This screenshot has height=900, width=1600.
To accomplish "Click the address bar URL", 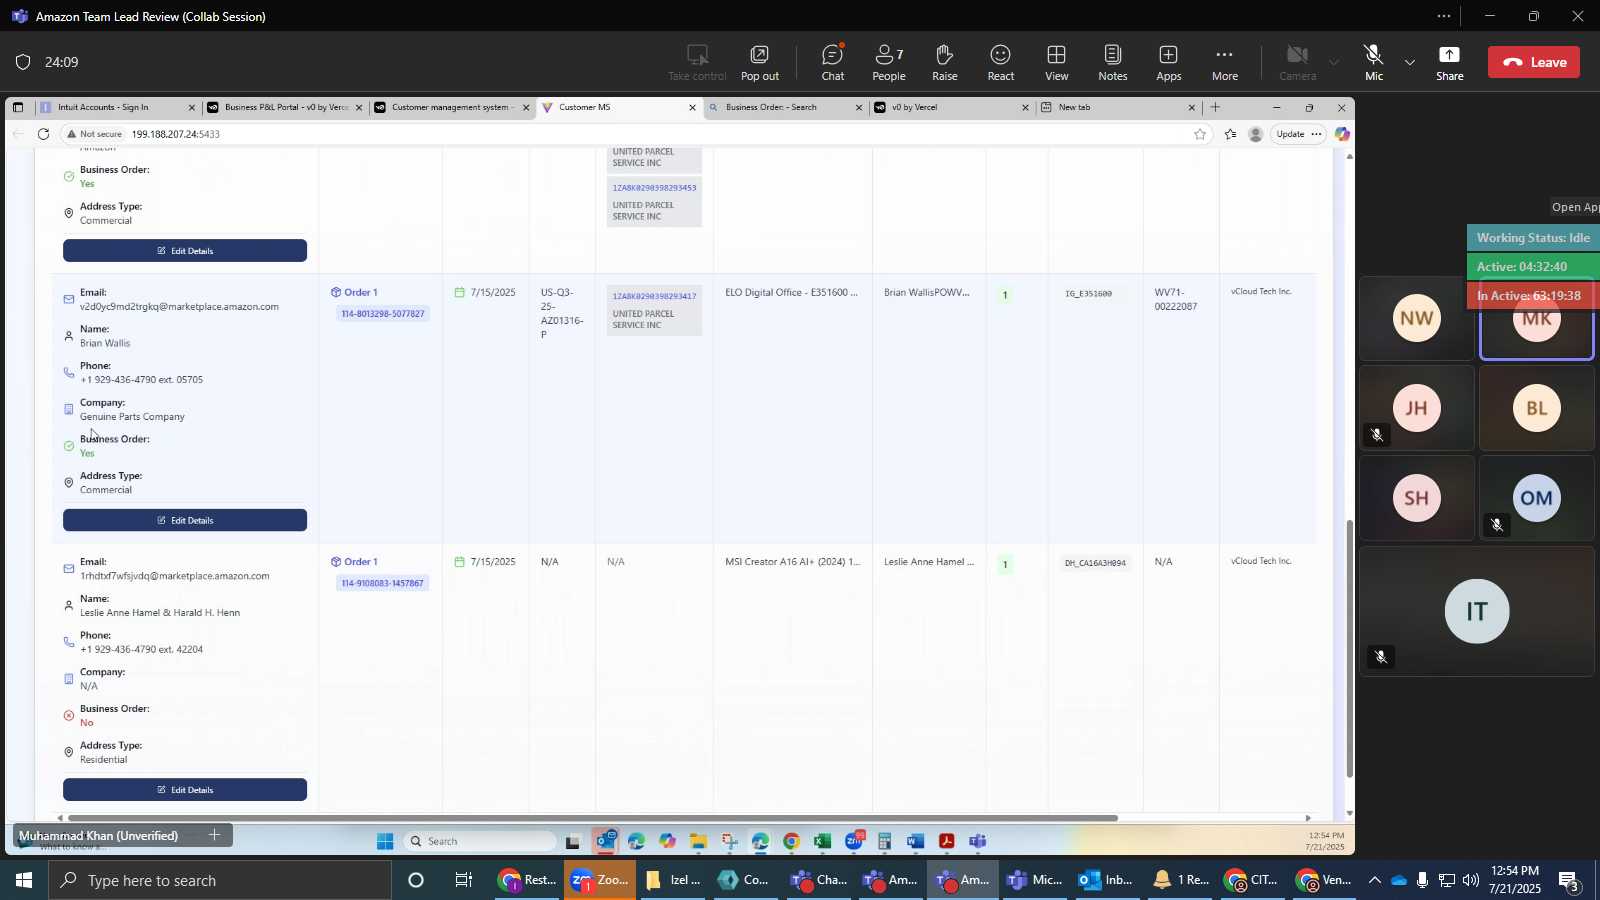I will click(x=176, y=134).
